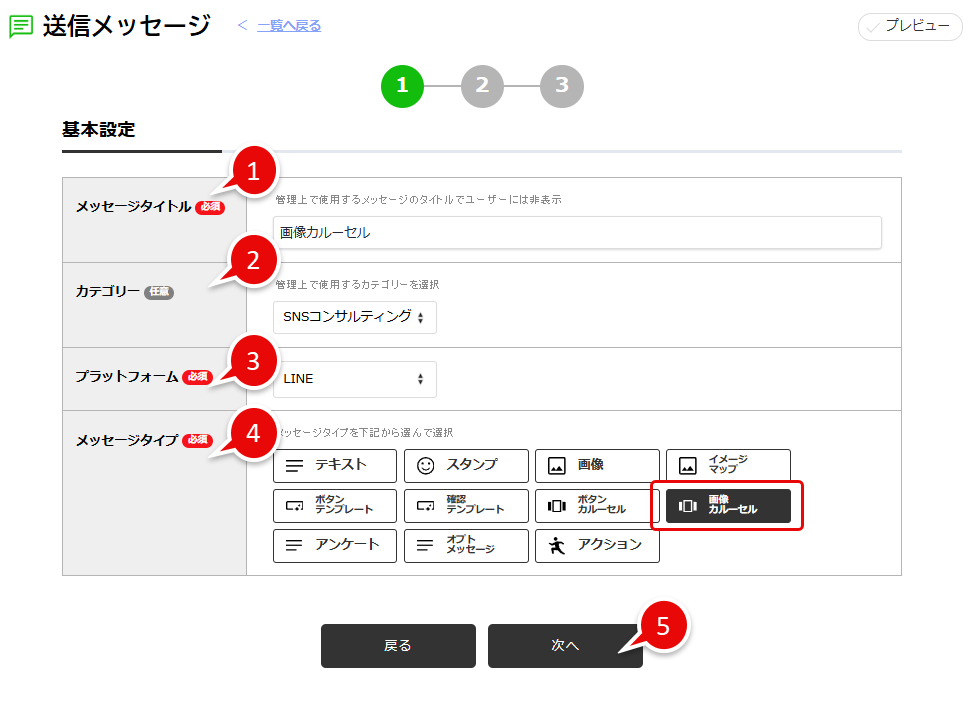Screen dimensions: 975x716
Task: Click the プレビュー button
Action: 909,27
